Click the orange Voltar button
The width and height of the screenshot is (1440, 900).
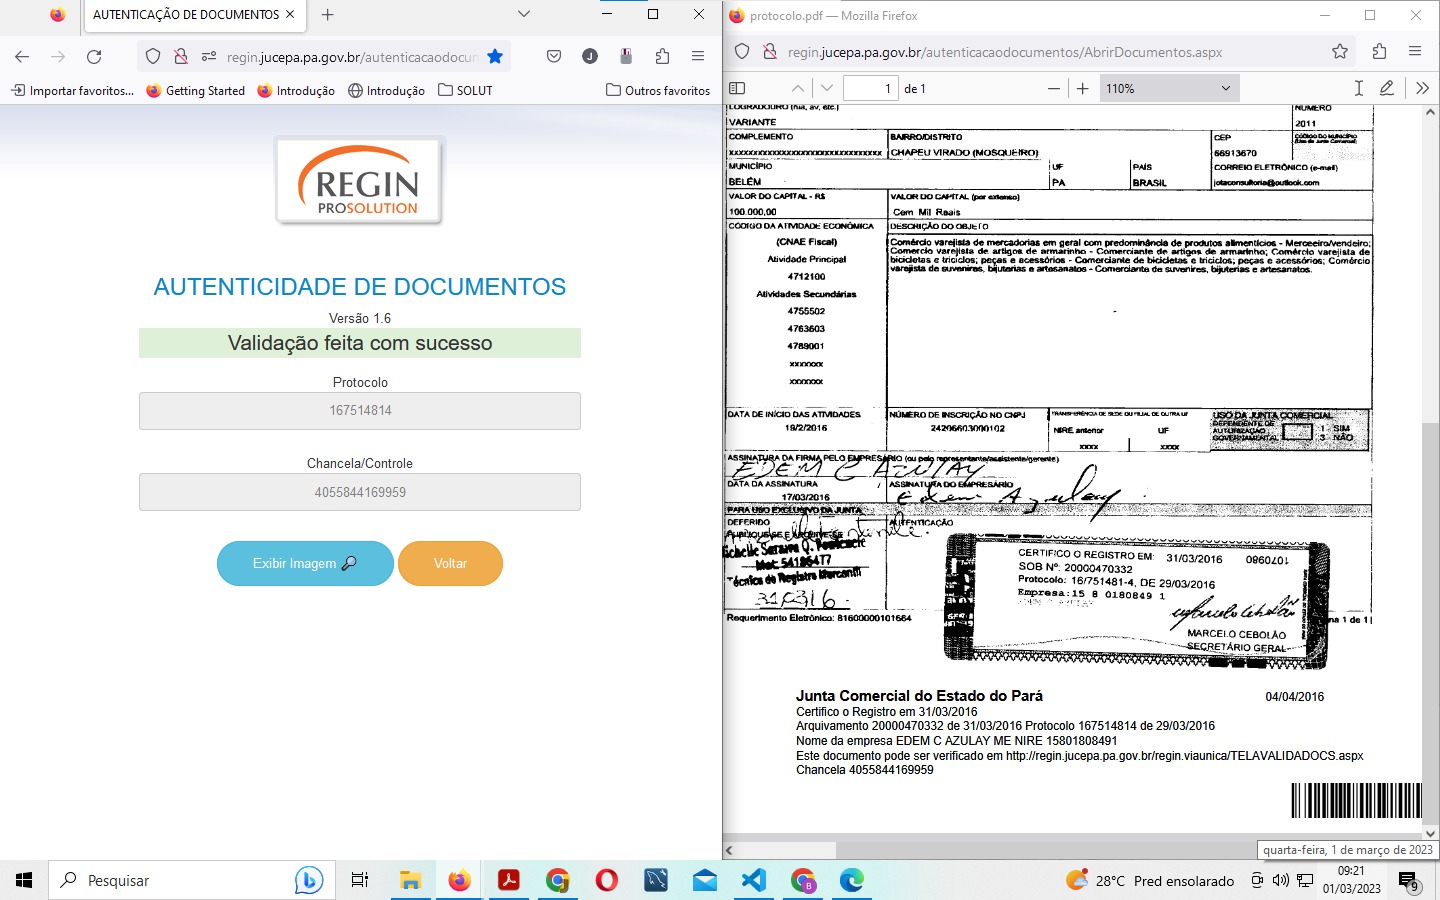click(x=450, y=563)
